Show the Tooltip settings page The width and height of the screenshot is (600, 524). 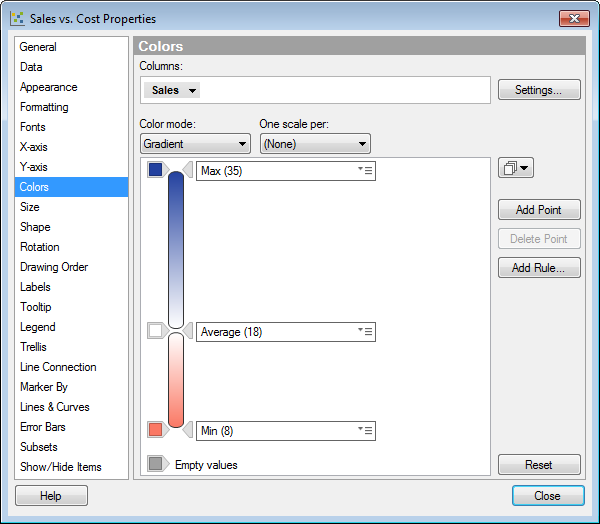pos(72,307)
